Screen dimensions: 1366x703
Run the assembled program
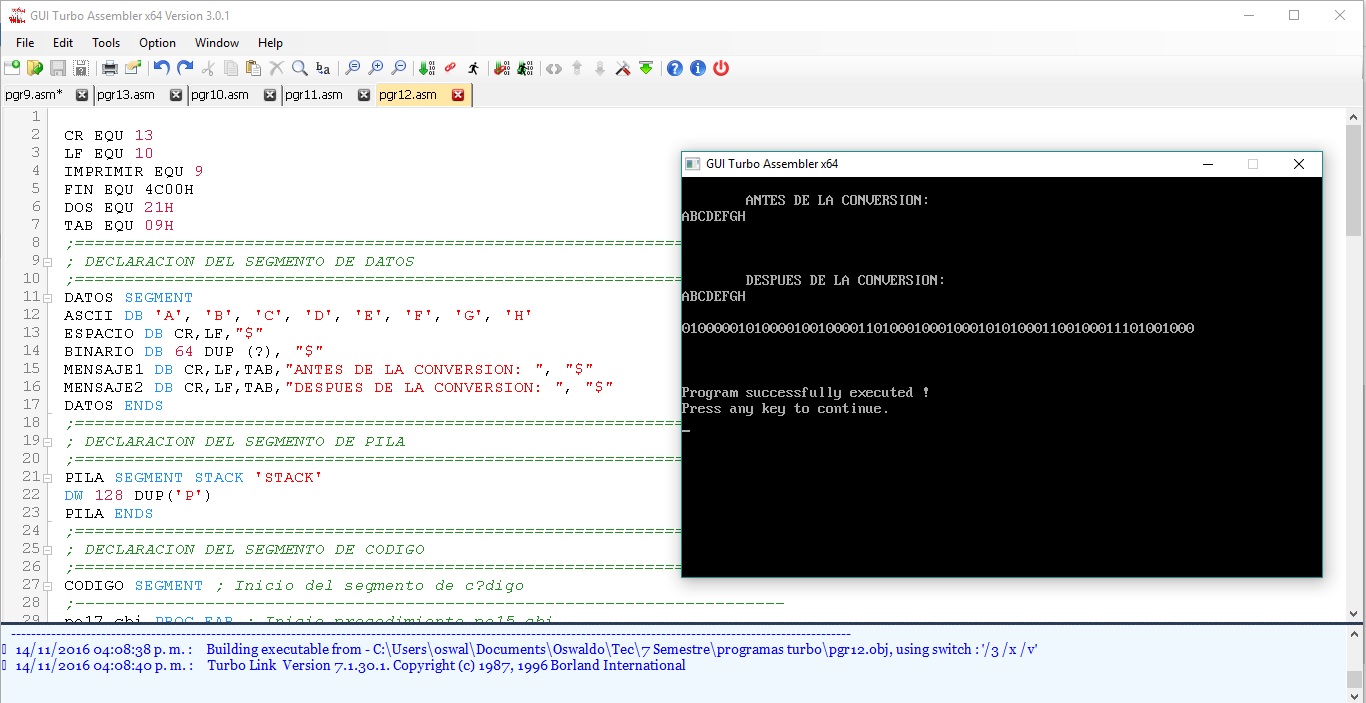tap(474, 68)
